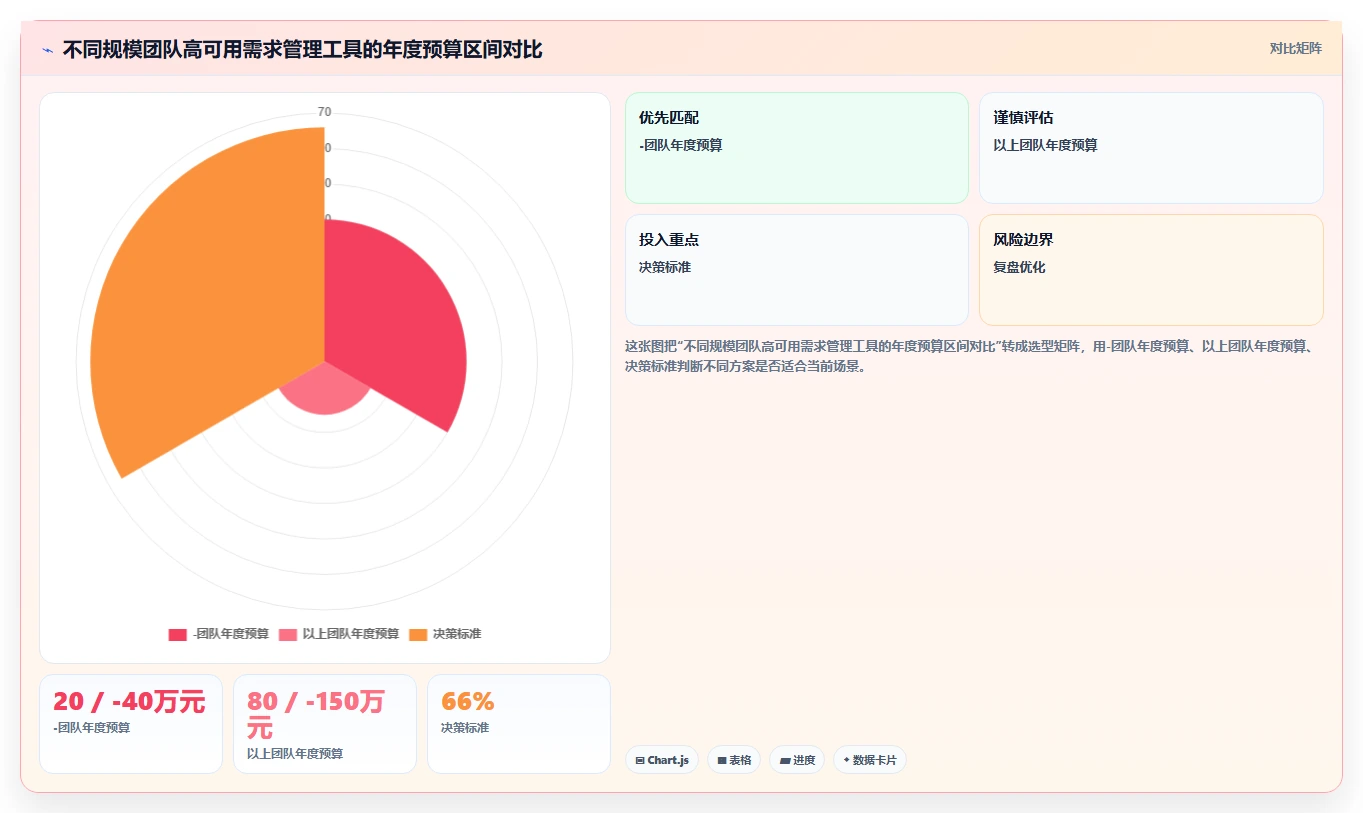Click the 复盘优化 text in 风险边界 card
Screen dimensions: 1363x813
(x=1019, y=267)
